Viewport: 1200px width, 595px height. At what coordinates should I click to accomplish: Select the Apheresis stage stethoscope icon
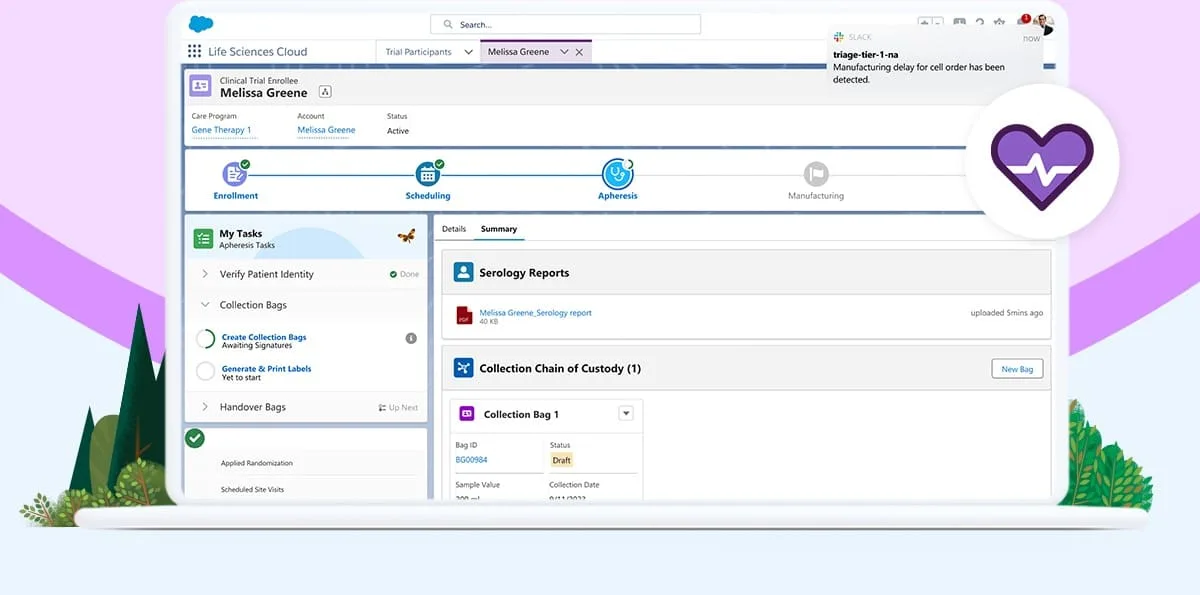[618, 174]
